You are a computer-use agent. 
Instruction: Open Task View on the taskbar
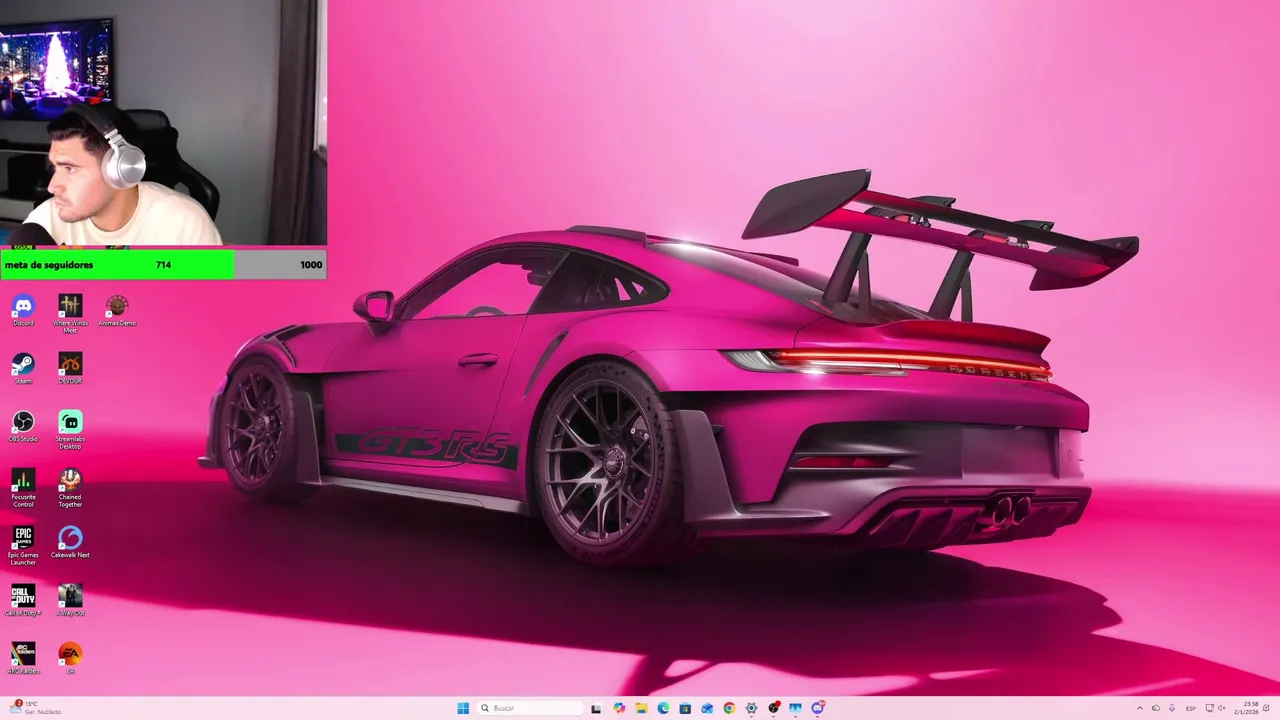click(596, 708)
